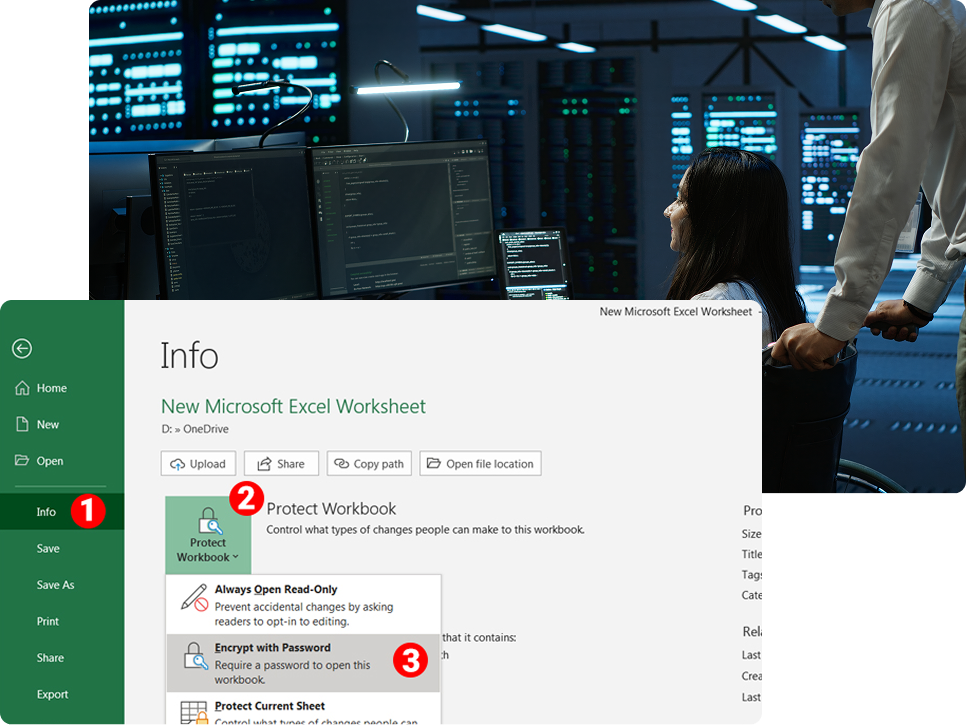Click the Info page heading

189,355
